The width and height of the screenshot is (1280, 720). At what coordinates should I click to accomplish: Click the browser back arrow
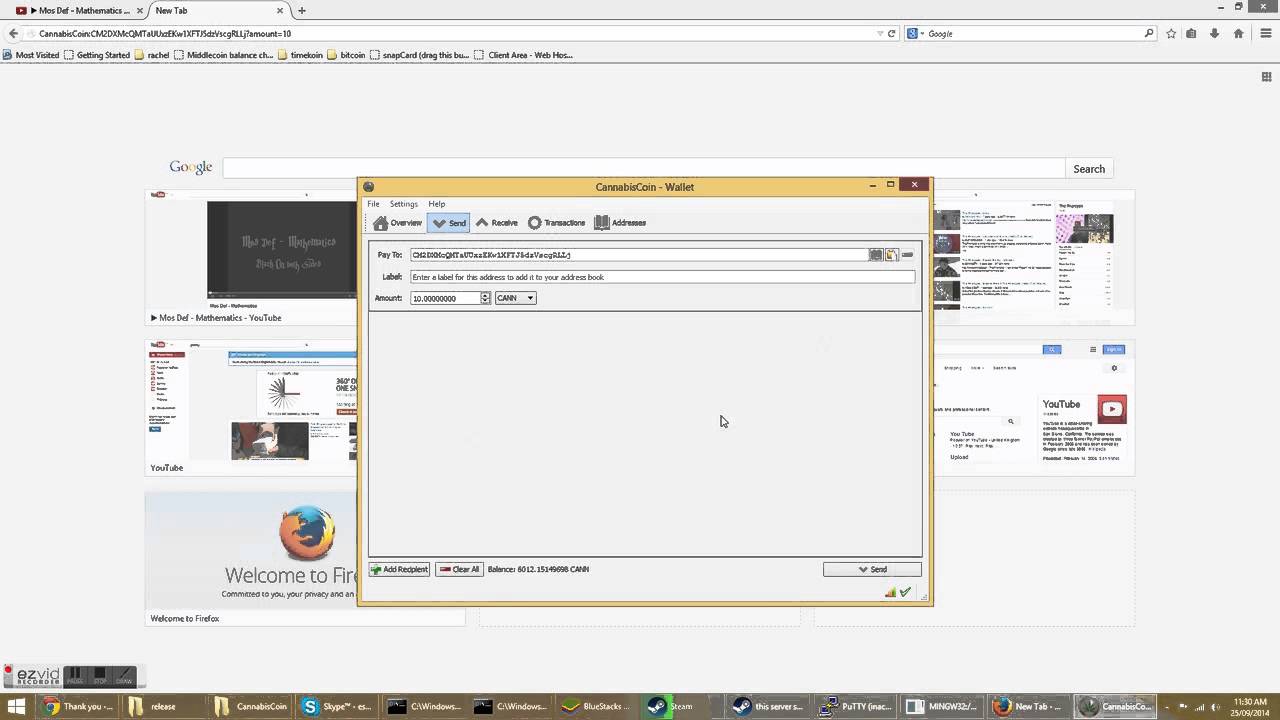(13, 33)
